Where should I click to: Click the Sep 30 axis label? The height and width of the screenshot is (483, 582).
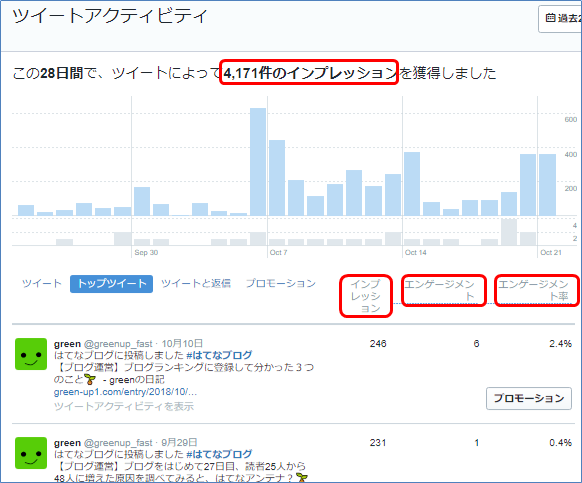pos(146,252)
